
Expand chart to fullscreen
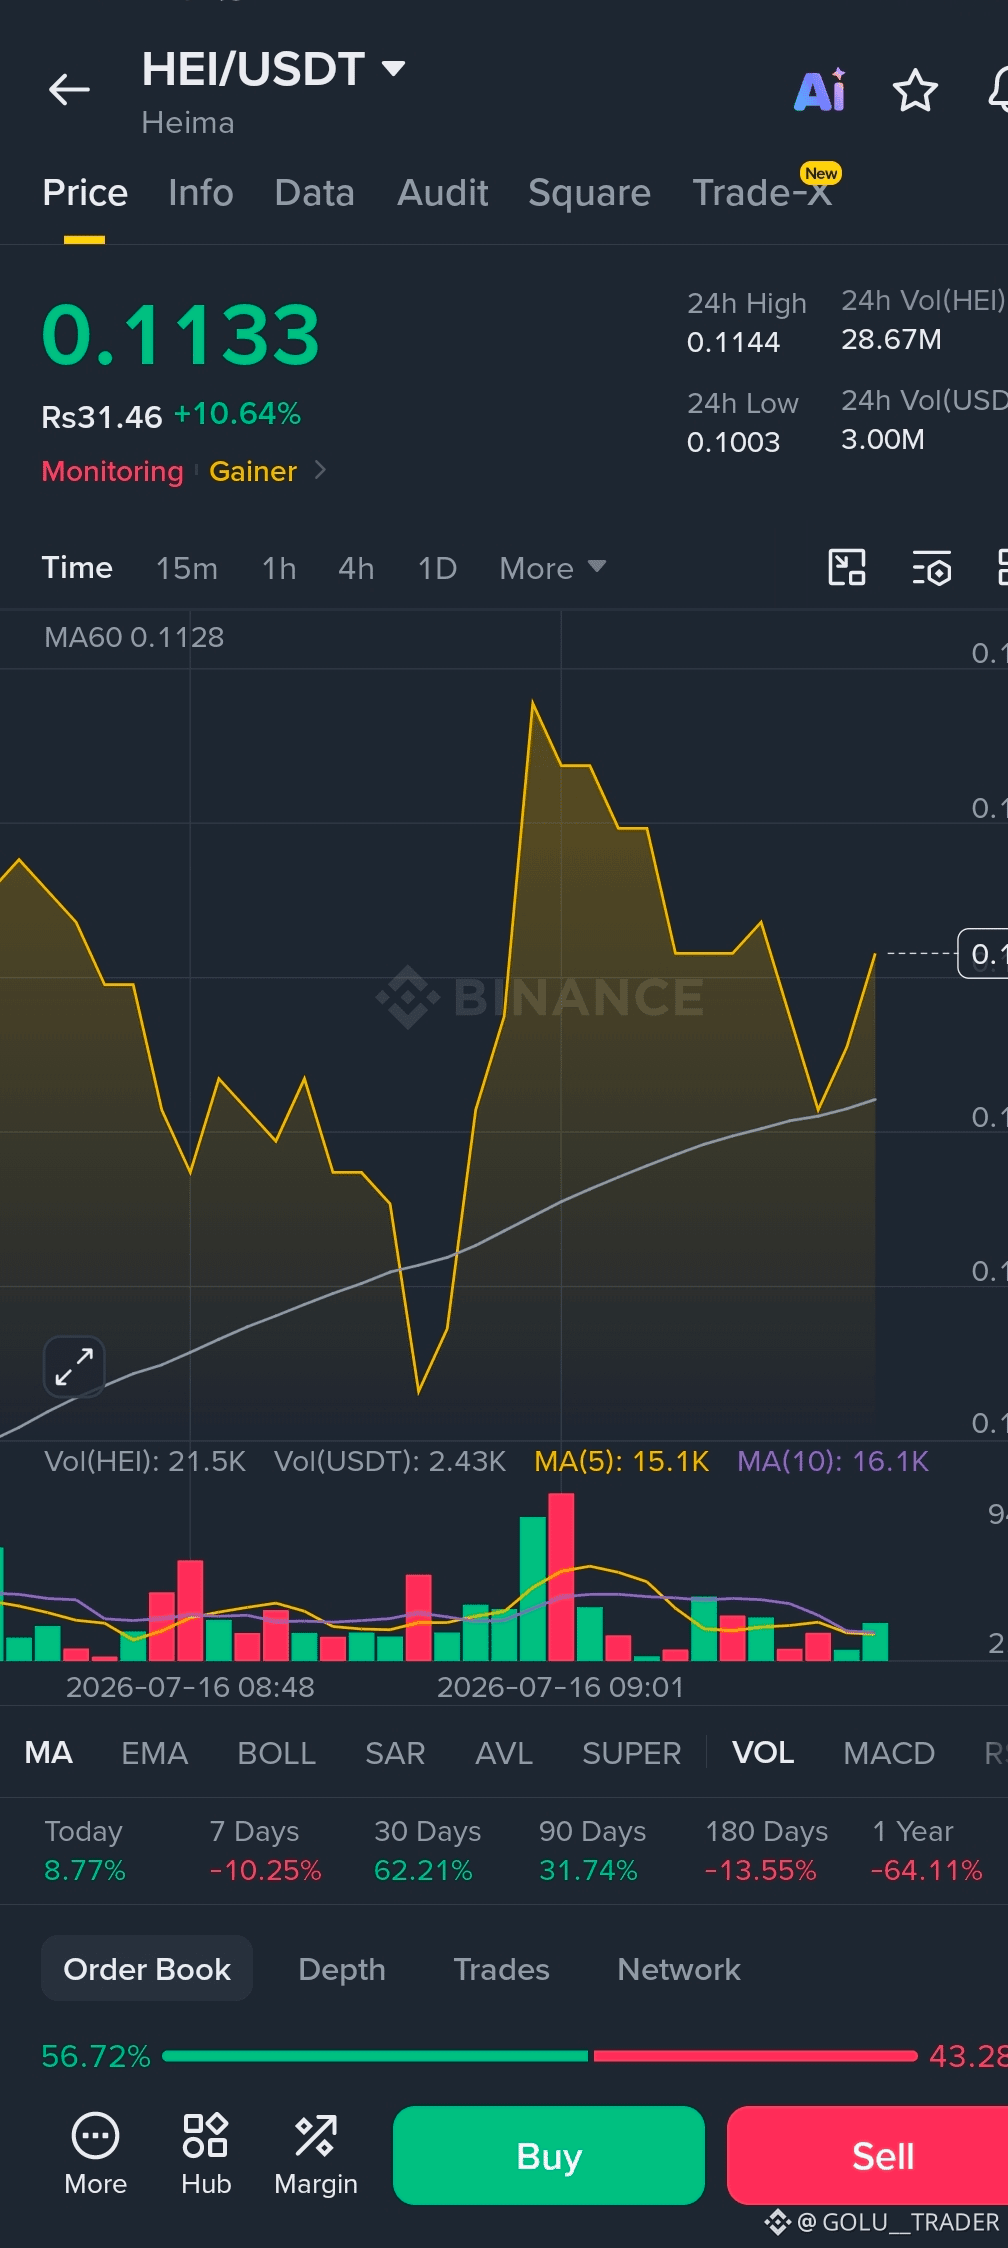coord(74,1366)
